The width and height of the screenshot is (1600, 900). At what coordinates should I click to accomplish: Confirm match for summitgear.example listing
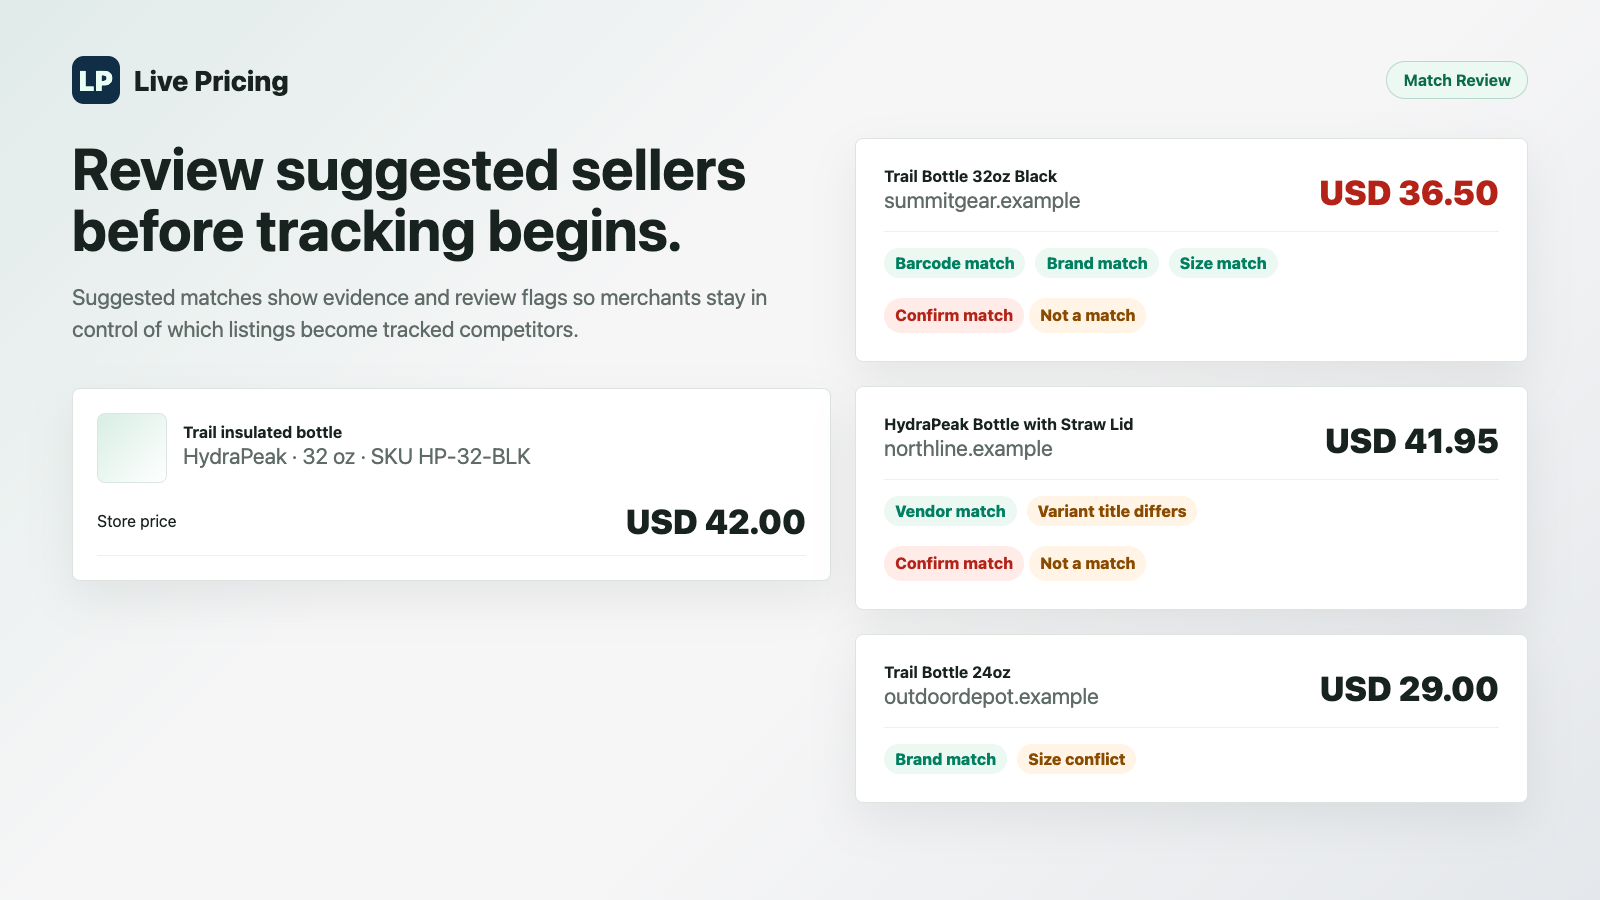click(x=953, y=315)
